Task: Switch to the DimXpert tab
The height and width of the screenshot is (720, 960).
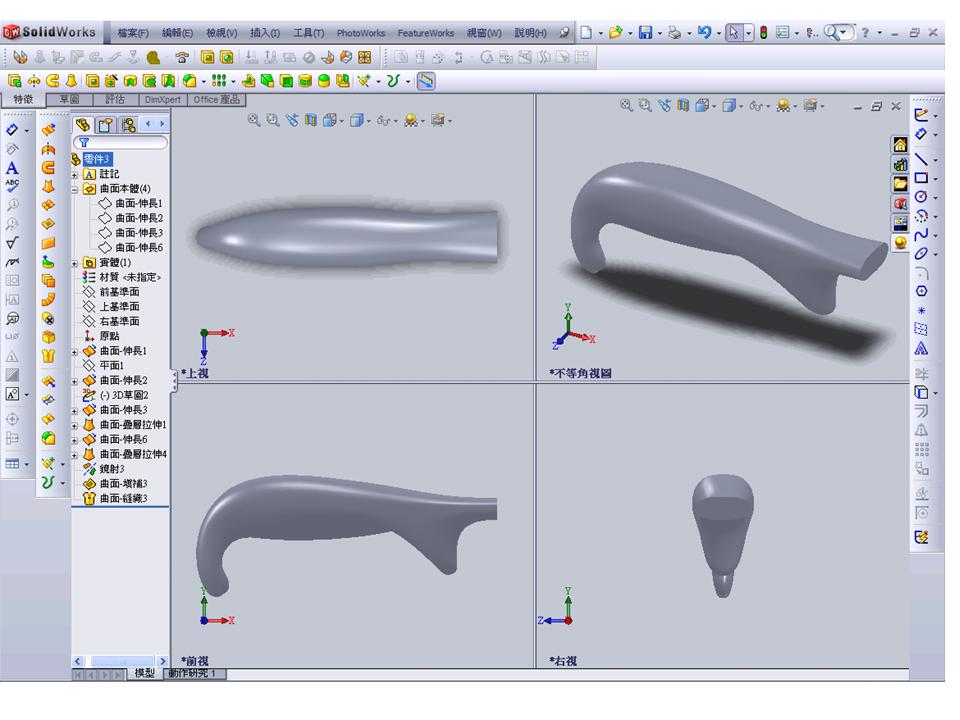Action: tap(163, 99)
